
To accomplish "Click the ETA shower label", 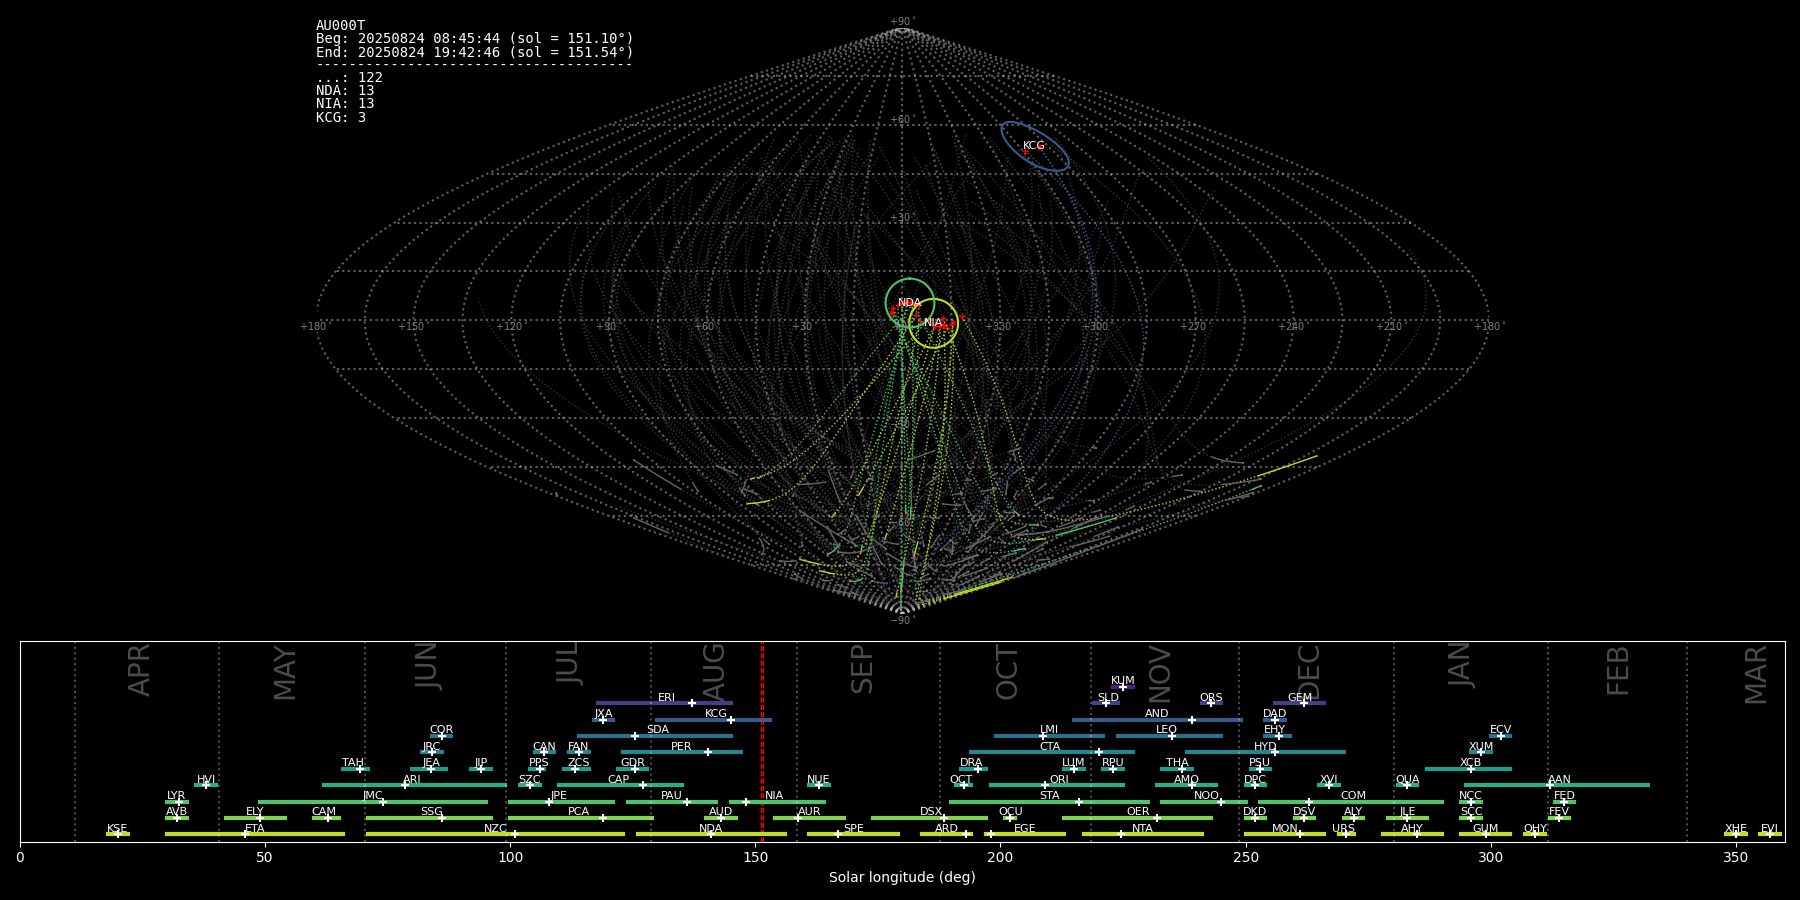I will coord(255,829).
